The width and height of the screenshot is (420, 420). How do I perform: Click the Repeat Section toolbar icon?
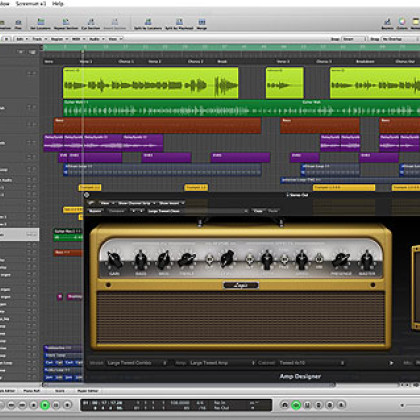coord(66,24)
